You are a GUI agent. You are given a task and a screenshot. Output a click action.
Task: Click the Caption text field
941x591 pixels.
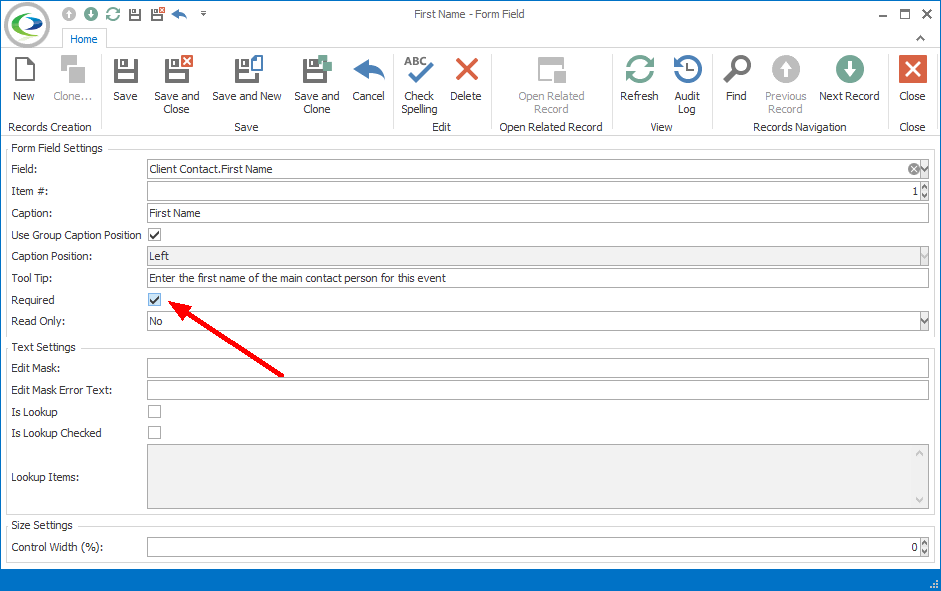[x=538, y=213]
